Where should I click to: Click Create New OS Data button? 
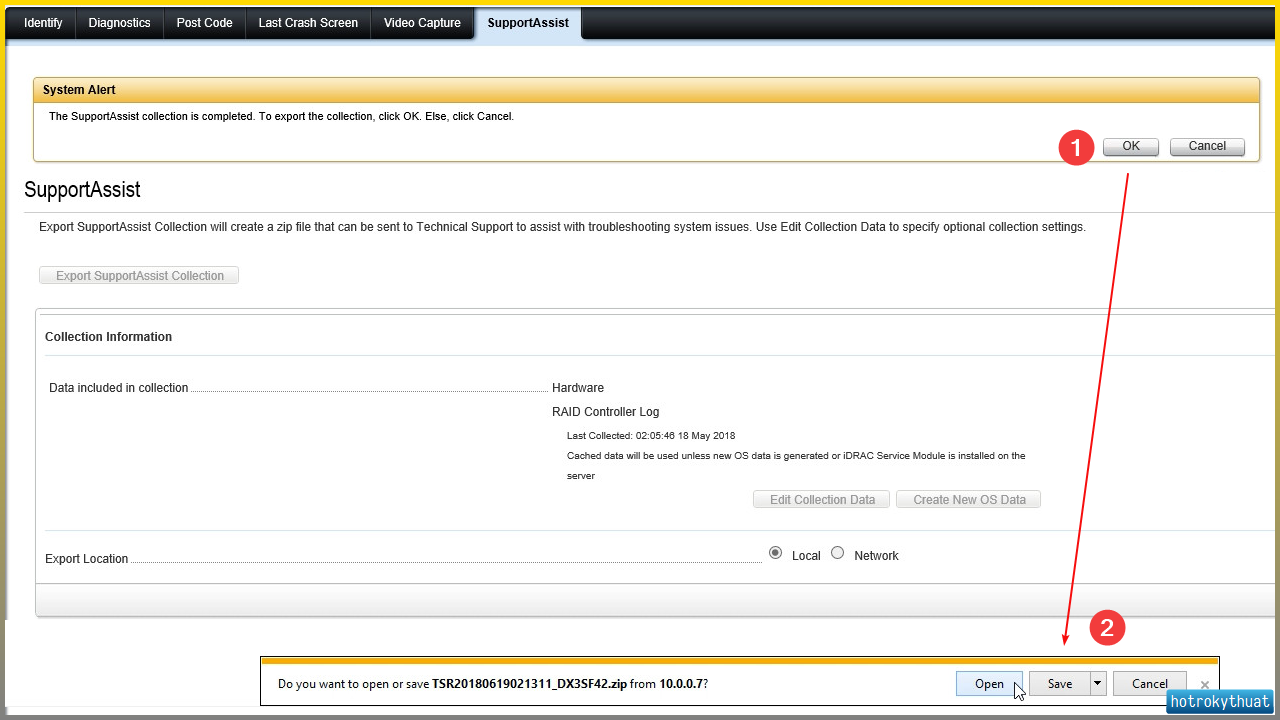969,499
